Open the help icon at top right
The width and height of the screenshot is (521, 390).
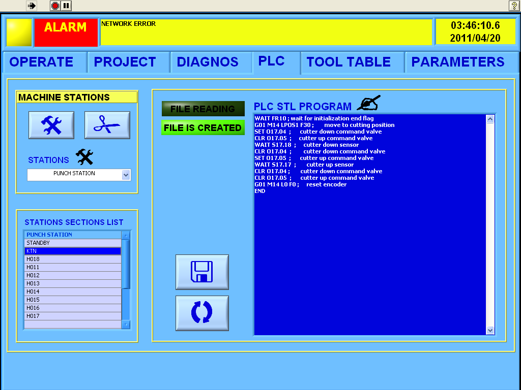tap(514, 6)
